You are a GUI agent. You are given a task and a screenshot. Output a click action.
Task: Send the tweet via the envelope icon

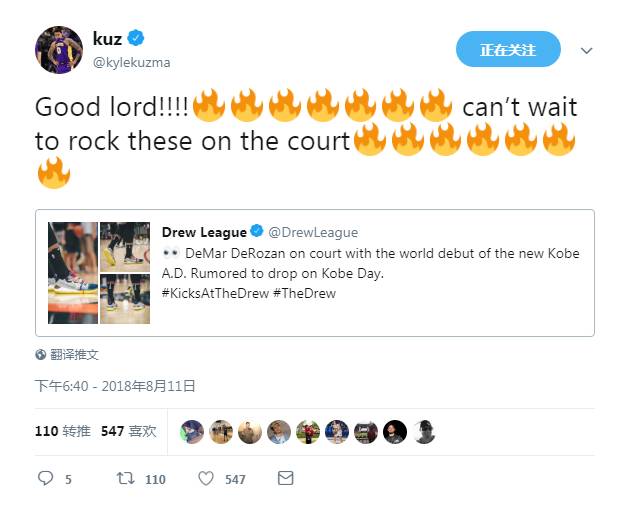[x=285, y=478]
